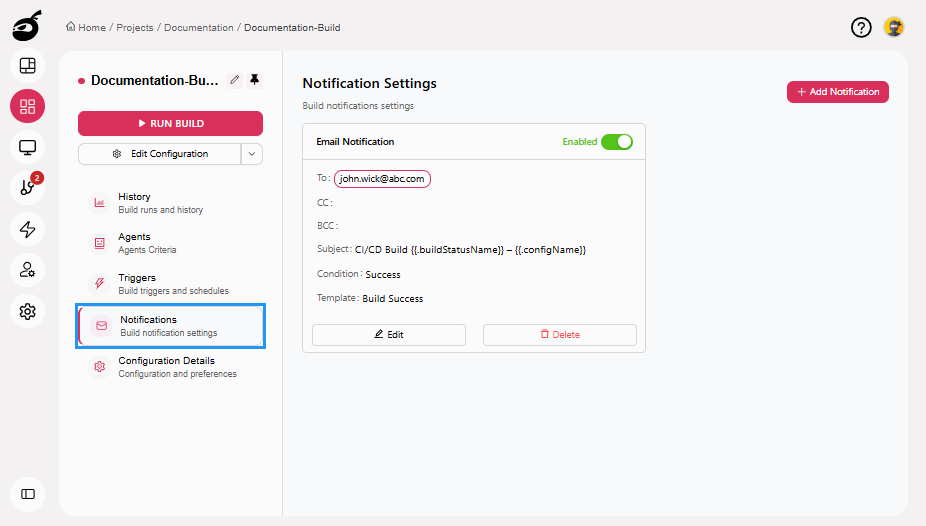The width and height of the screenshot is (926, 526).
Task: Click the Agents icon in the side menu
Action: (x=99, y=243)
